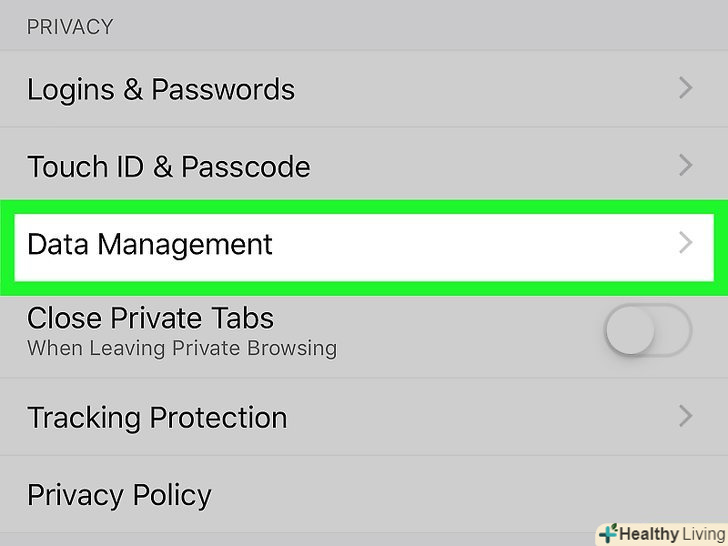Tap the Close Private Tabs label

150,319
